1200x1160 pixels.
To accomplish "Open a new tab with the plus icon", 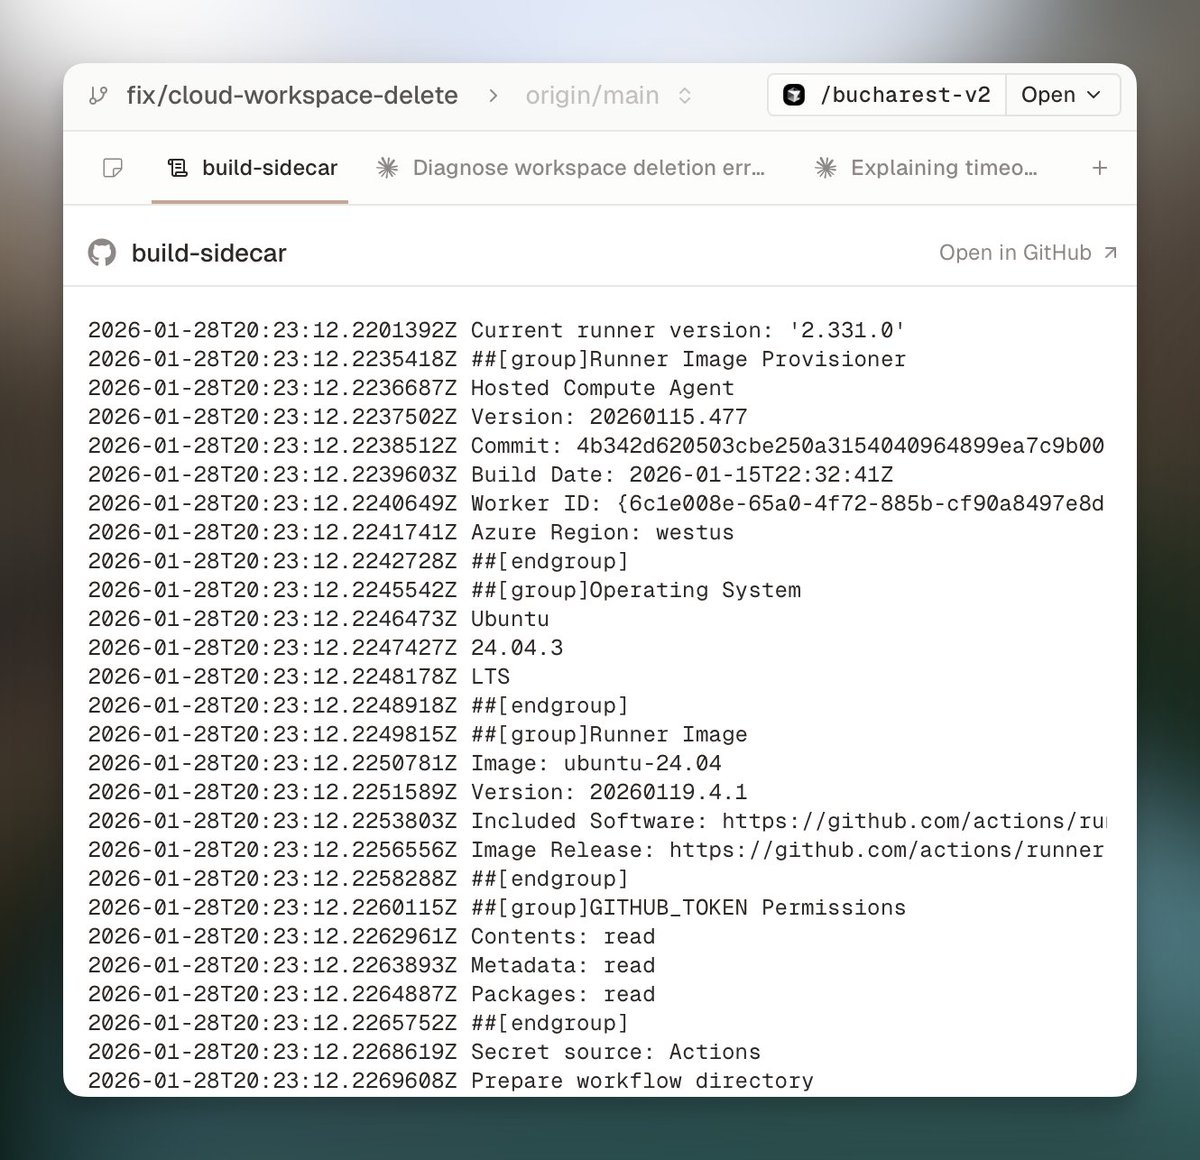I will pyautogui.click(x=1099, y=168).
